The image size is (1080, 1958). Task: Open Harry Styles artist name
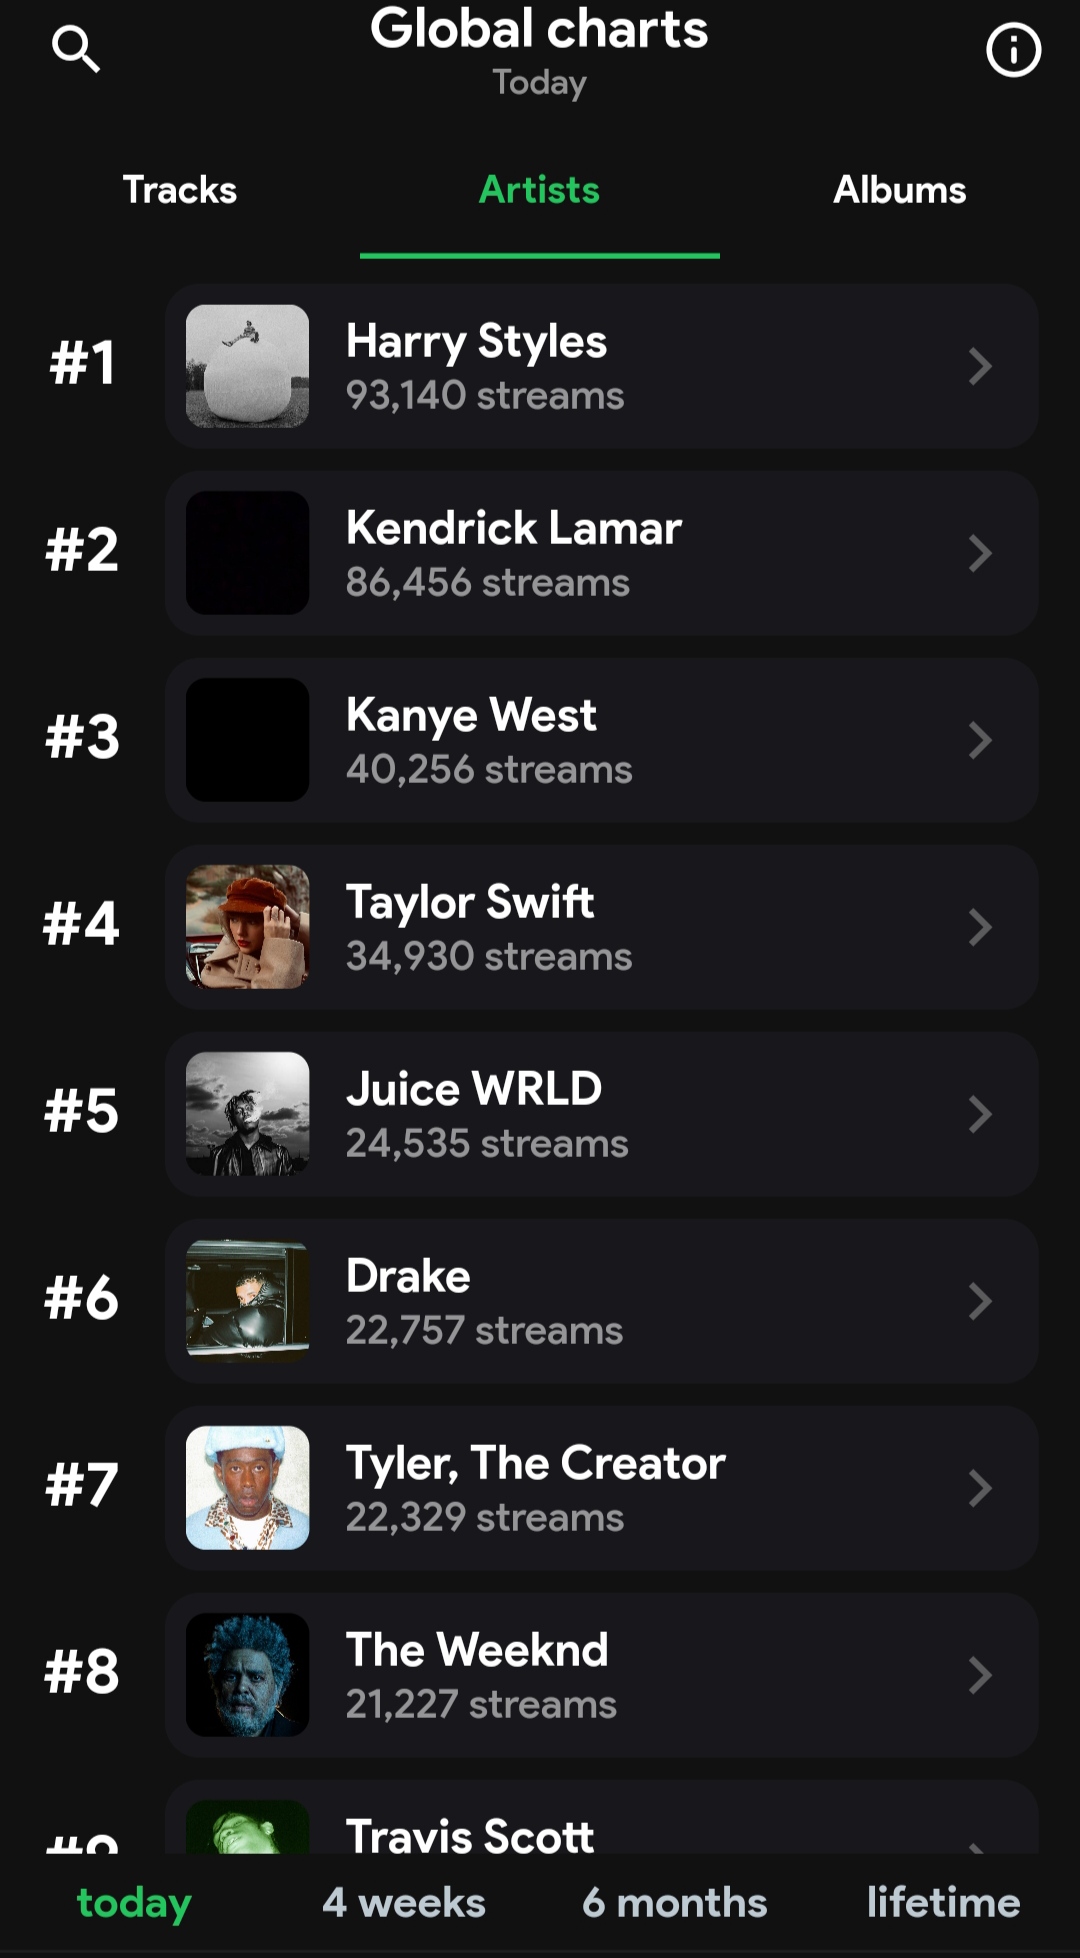tap(476, 342)
